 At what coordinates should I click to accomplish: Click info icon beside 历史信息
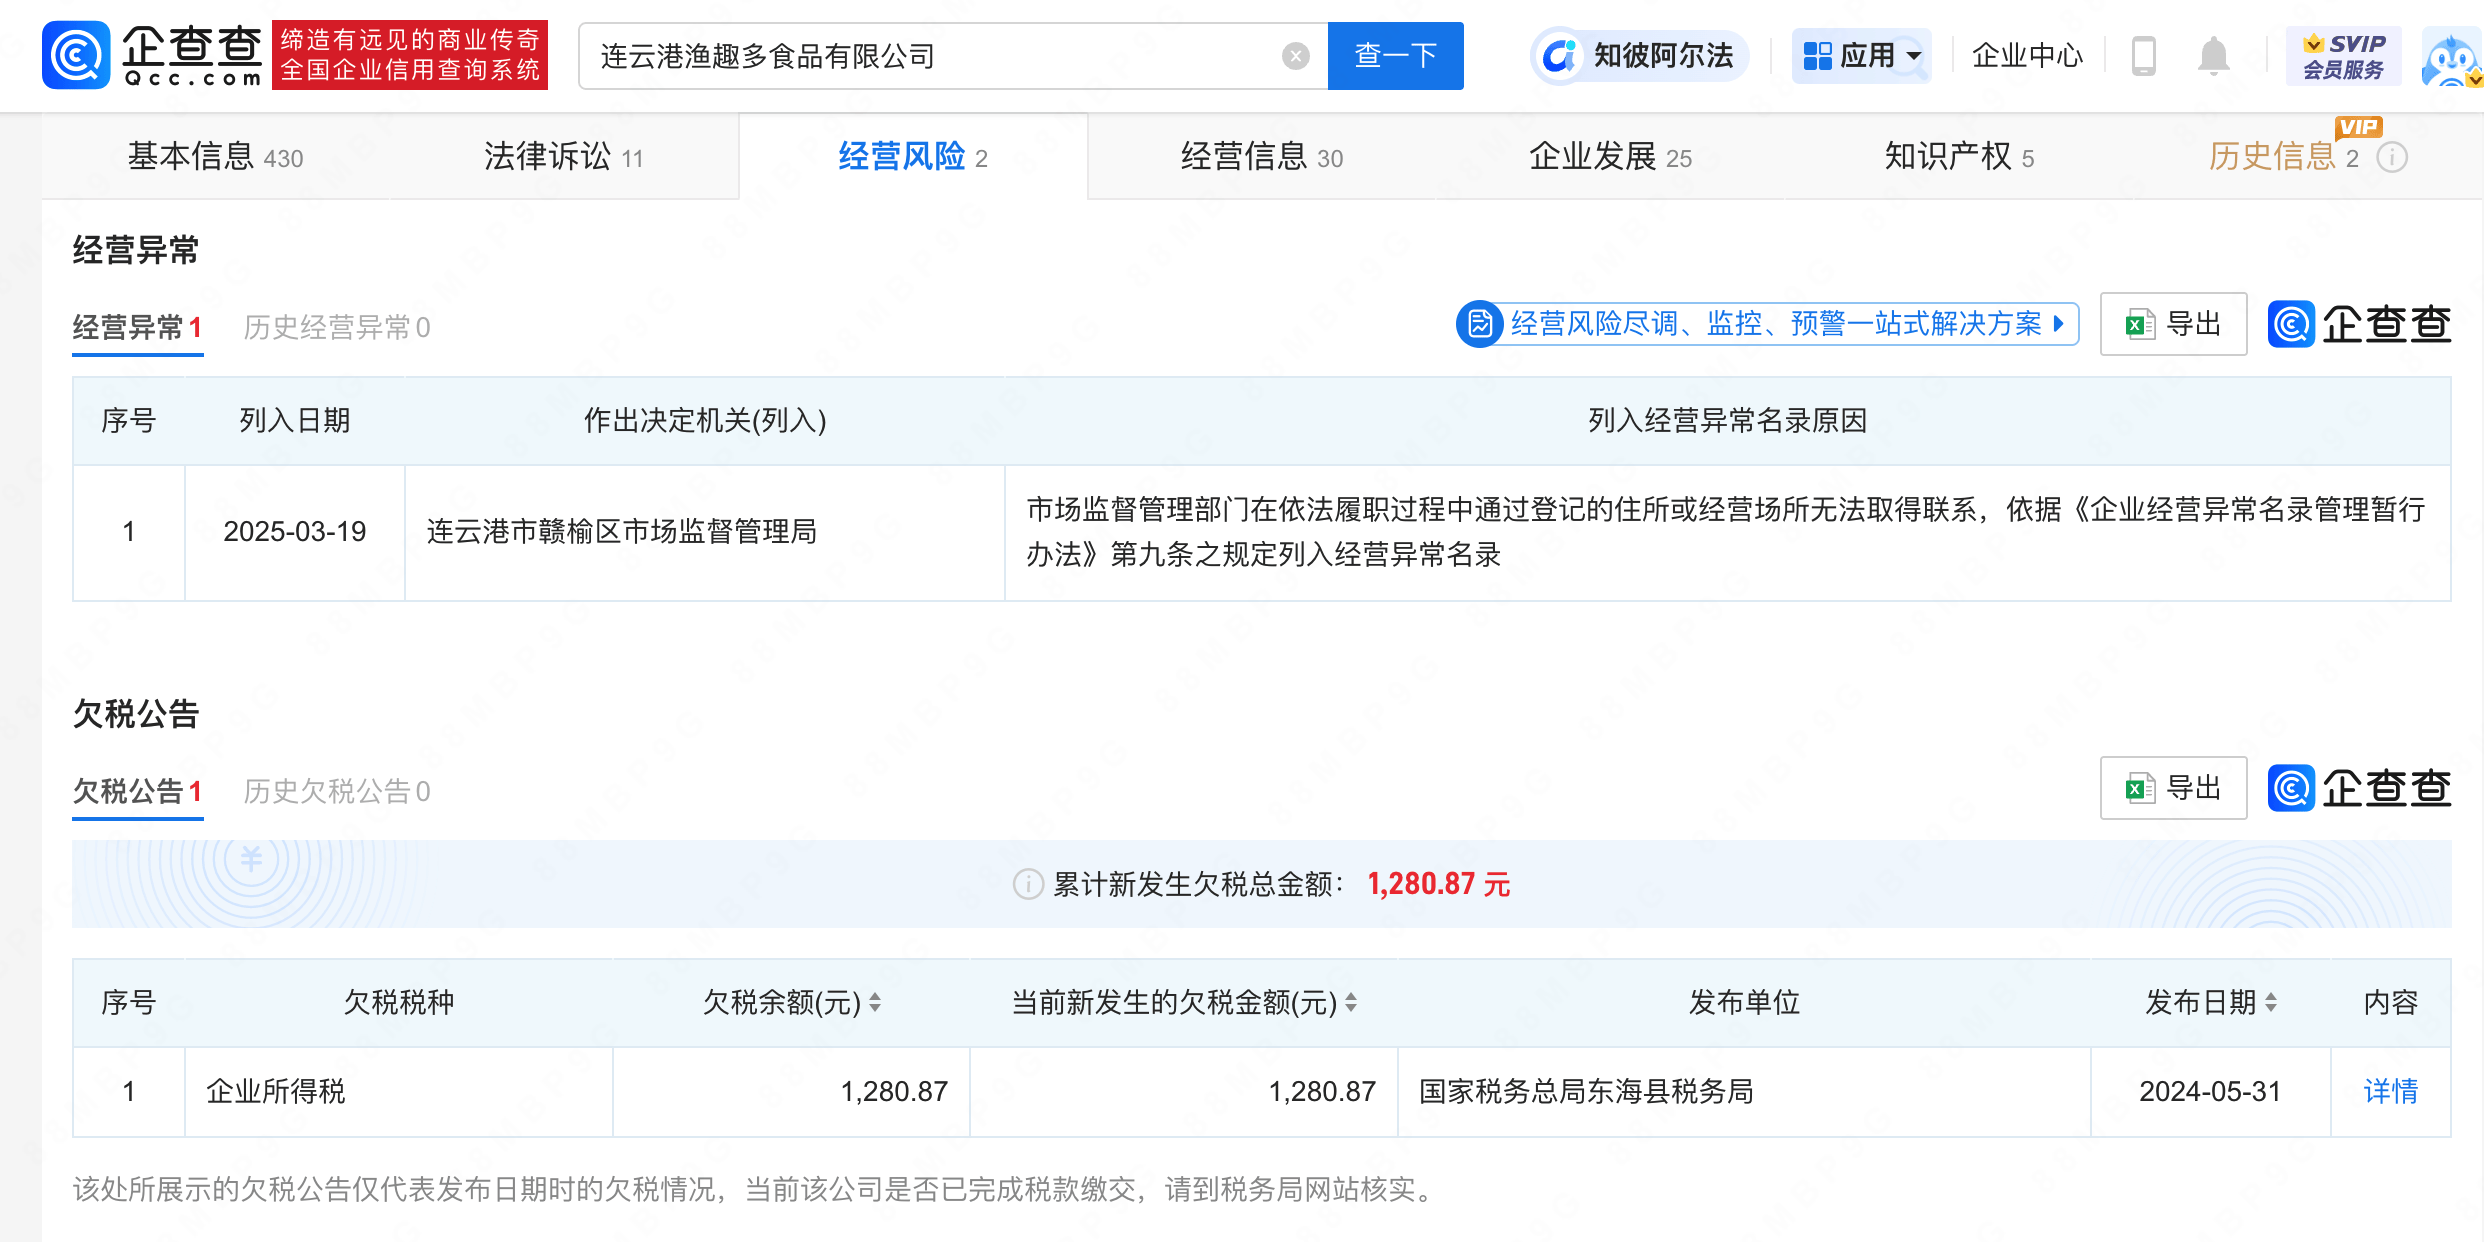(x=2392, y=157)
